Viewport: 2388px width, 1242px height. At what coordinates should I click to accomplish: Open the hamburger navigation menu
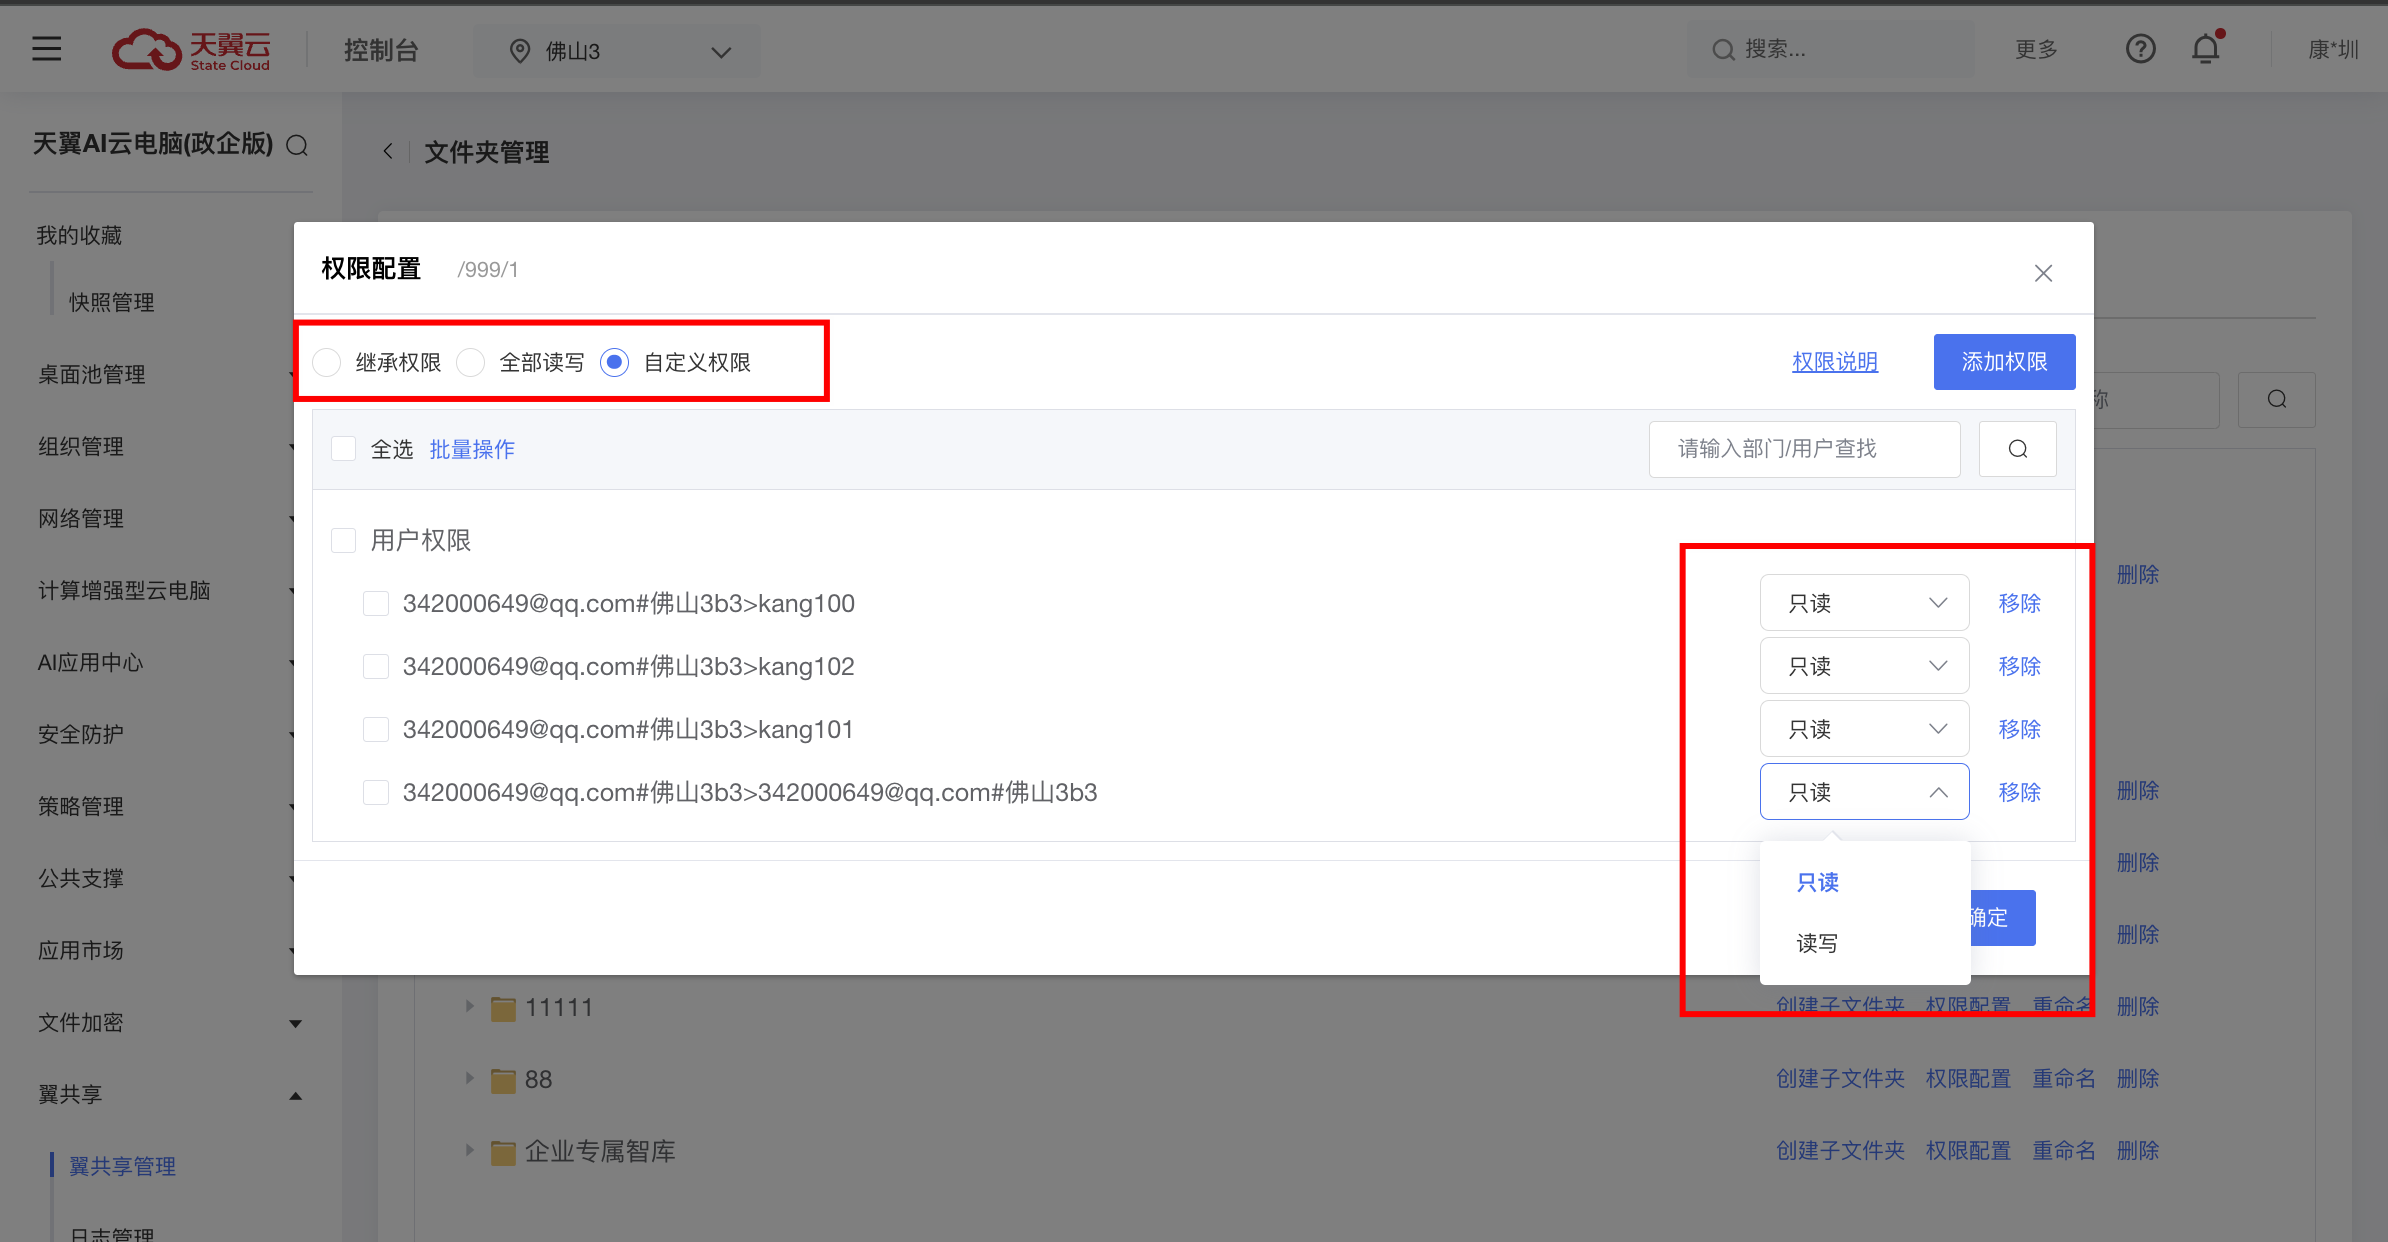click(46, 49)
